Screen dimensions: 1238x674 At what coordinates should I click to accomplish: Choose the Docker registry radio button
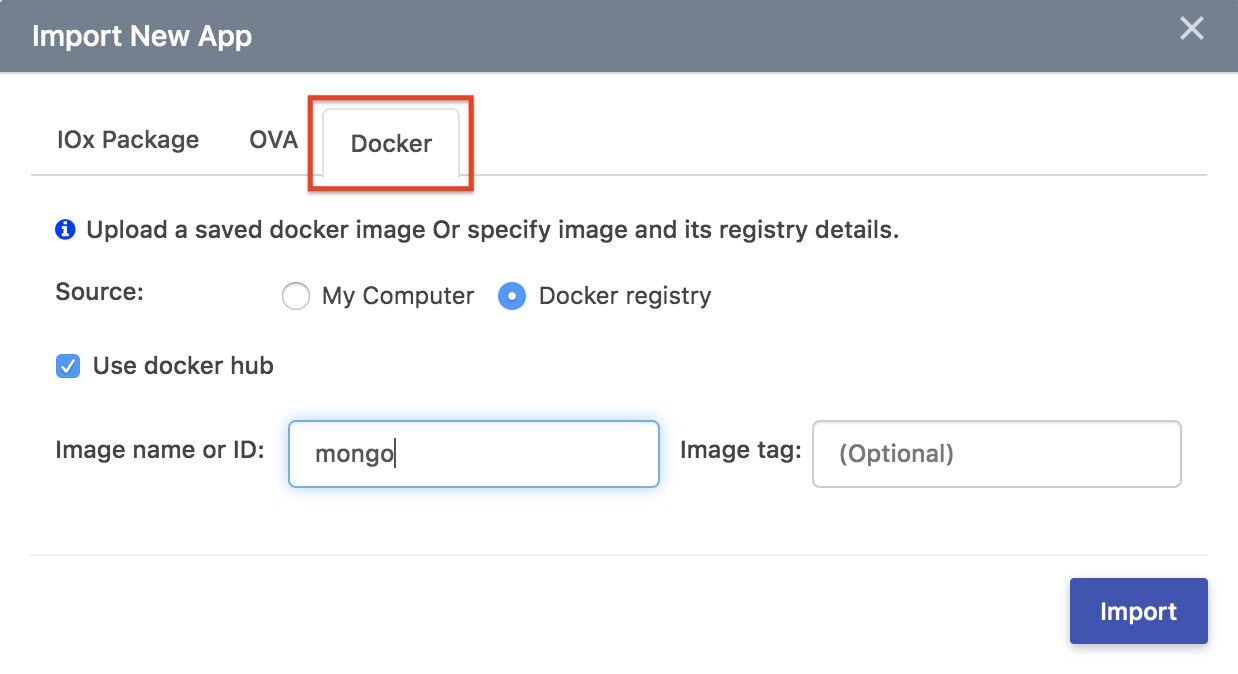click(x=512, y=297)
